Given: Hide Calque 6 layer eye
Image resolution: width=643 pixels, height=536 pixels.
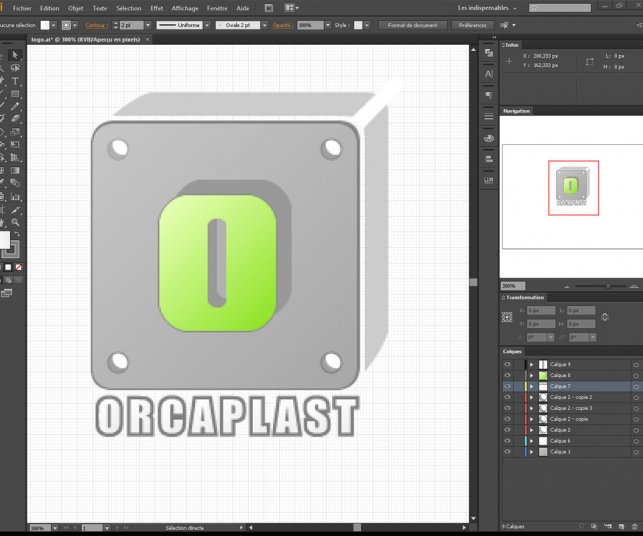Looking at the screenshot, I should coord(507,441).
